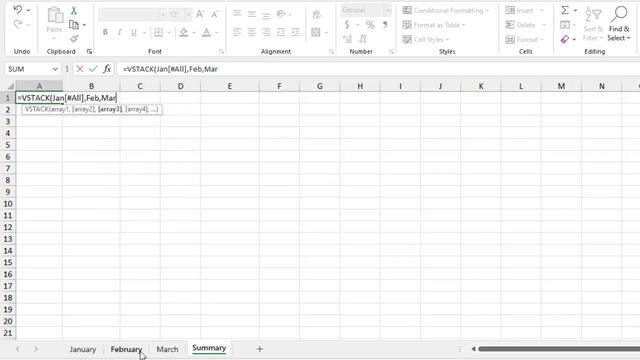Click the Redo arrow icon

(x=18, y=24)
